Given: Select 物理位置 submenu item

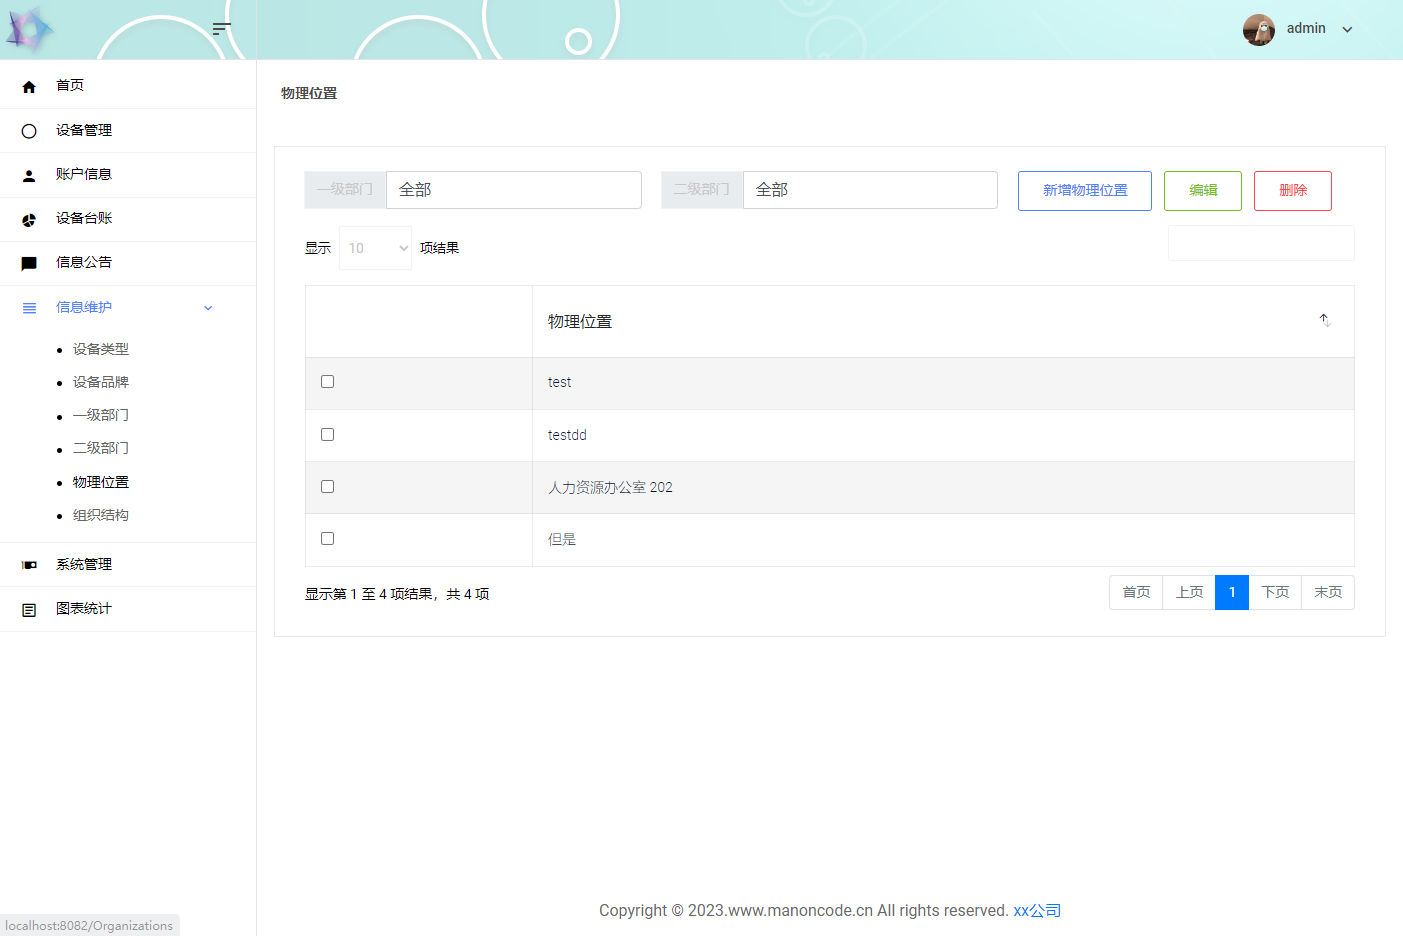Looking at the screenshot, I should [101, 482].
